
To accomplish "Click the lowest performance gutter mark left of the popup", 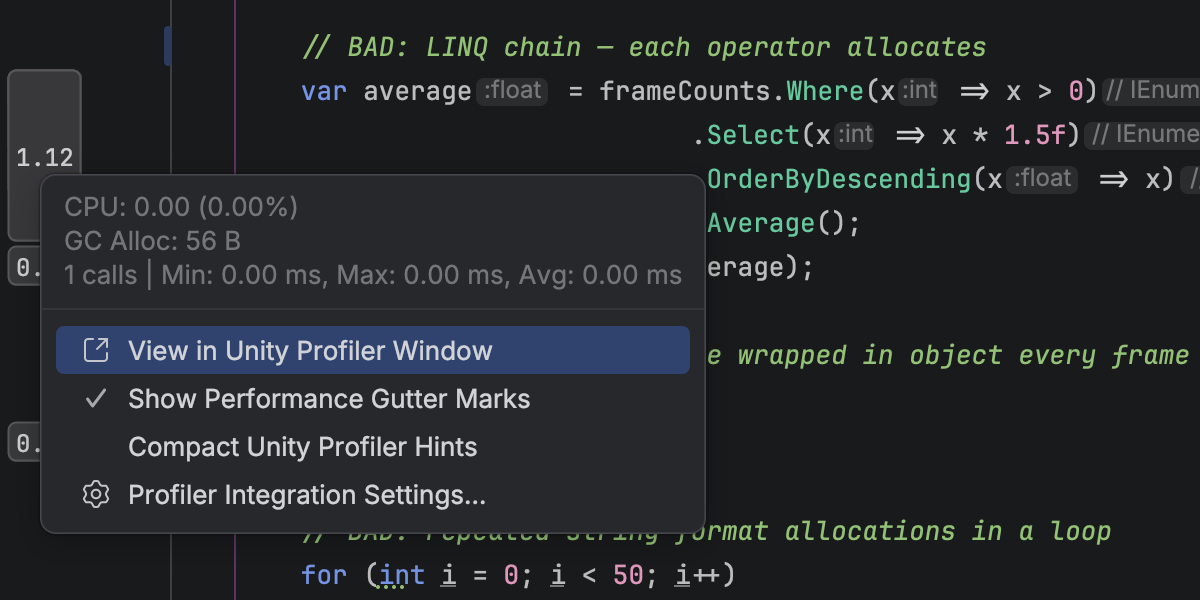I will [x=24, y=441].
